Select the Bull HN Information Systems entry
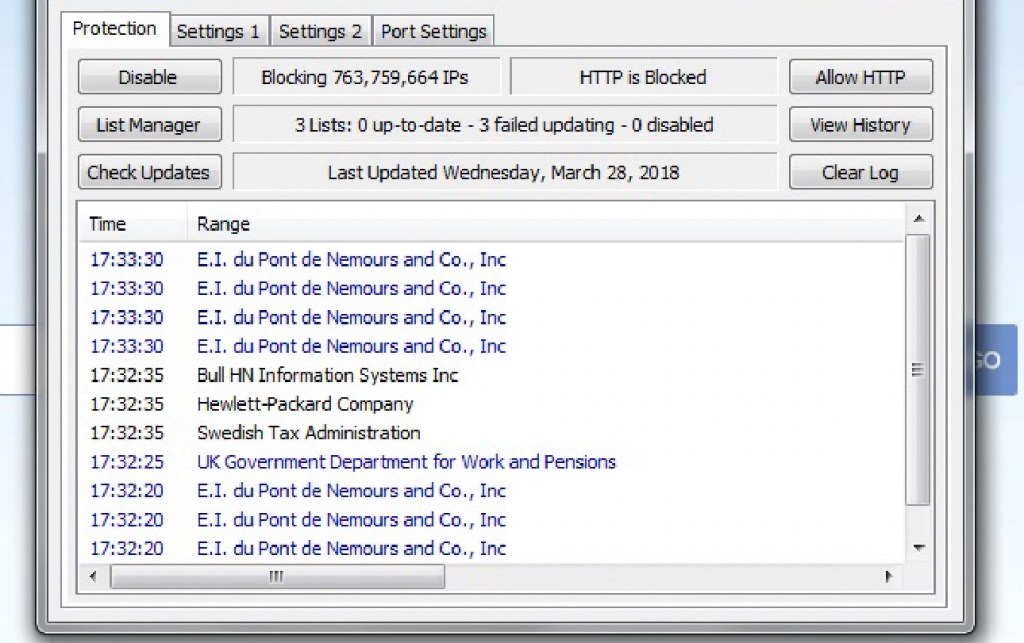Screen dimensions: 1024x643 (x=327, y=376)
